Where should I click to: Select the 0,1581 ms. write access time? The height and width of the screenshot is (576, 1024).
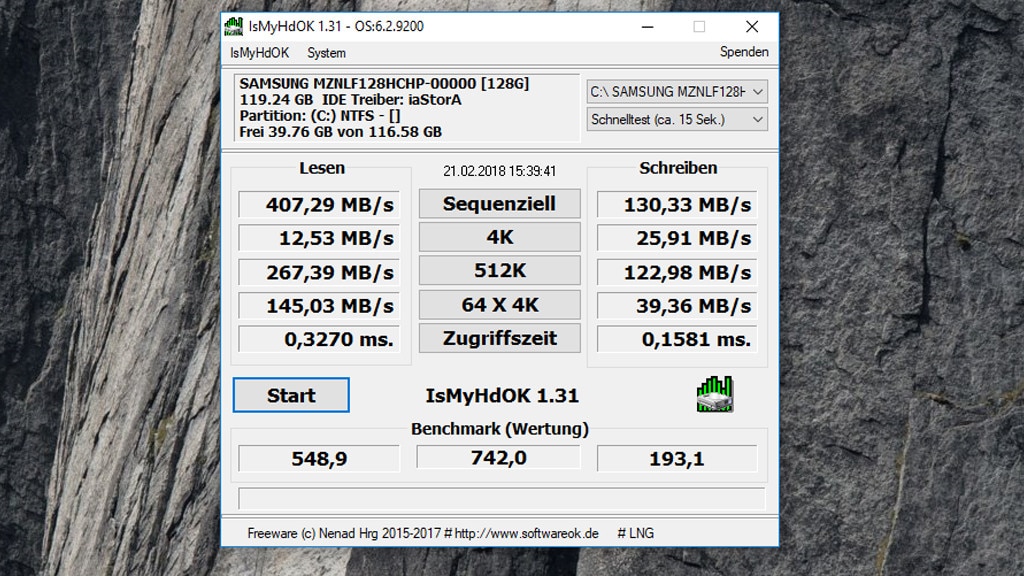(x=677, y=339)
